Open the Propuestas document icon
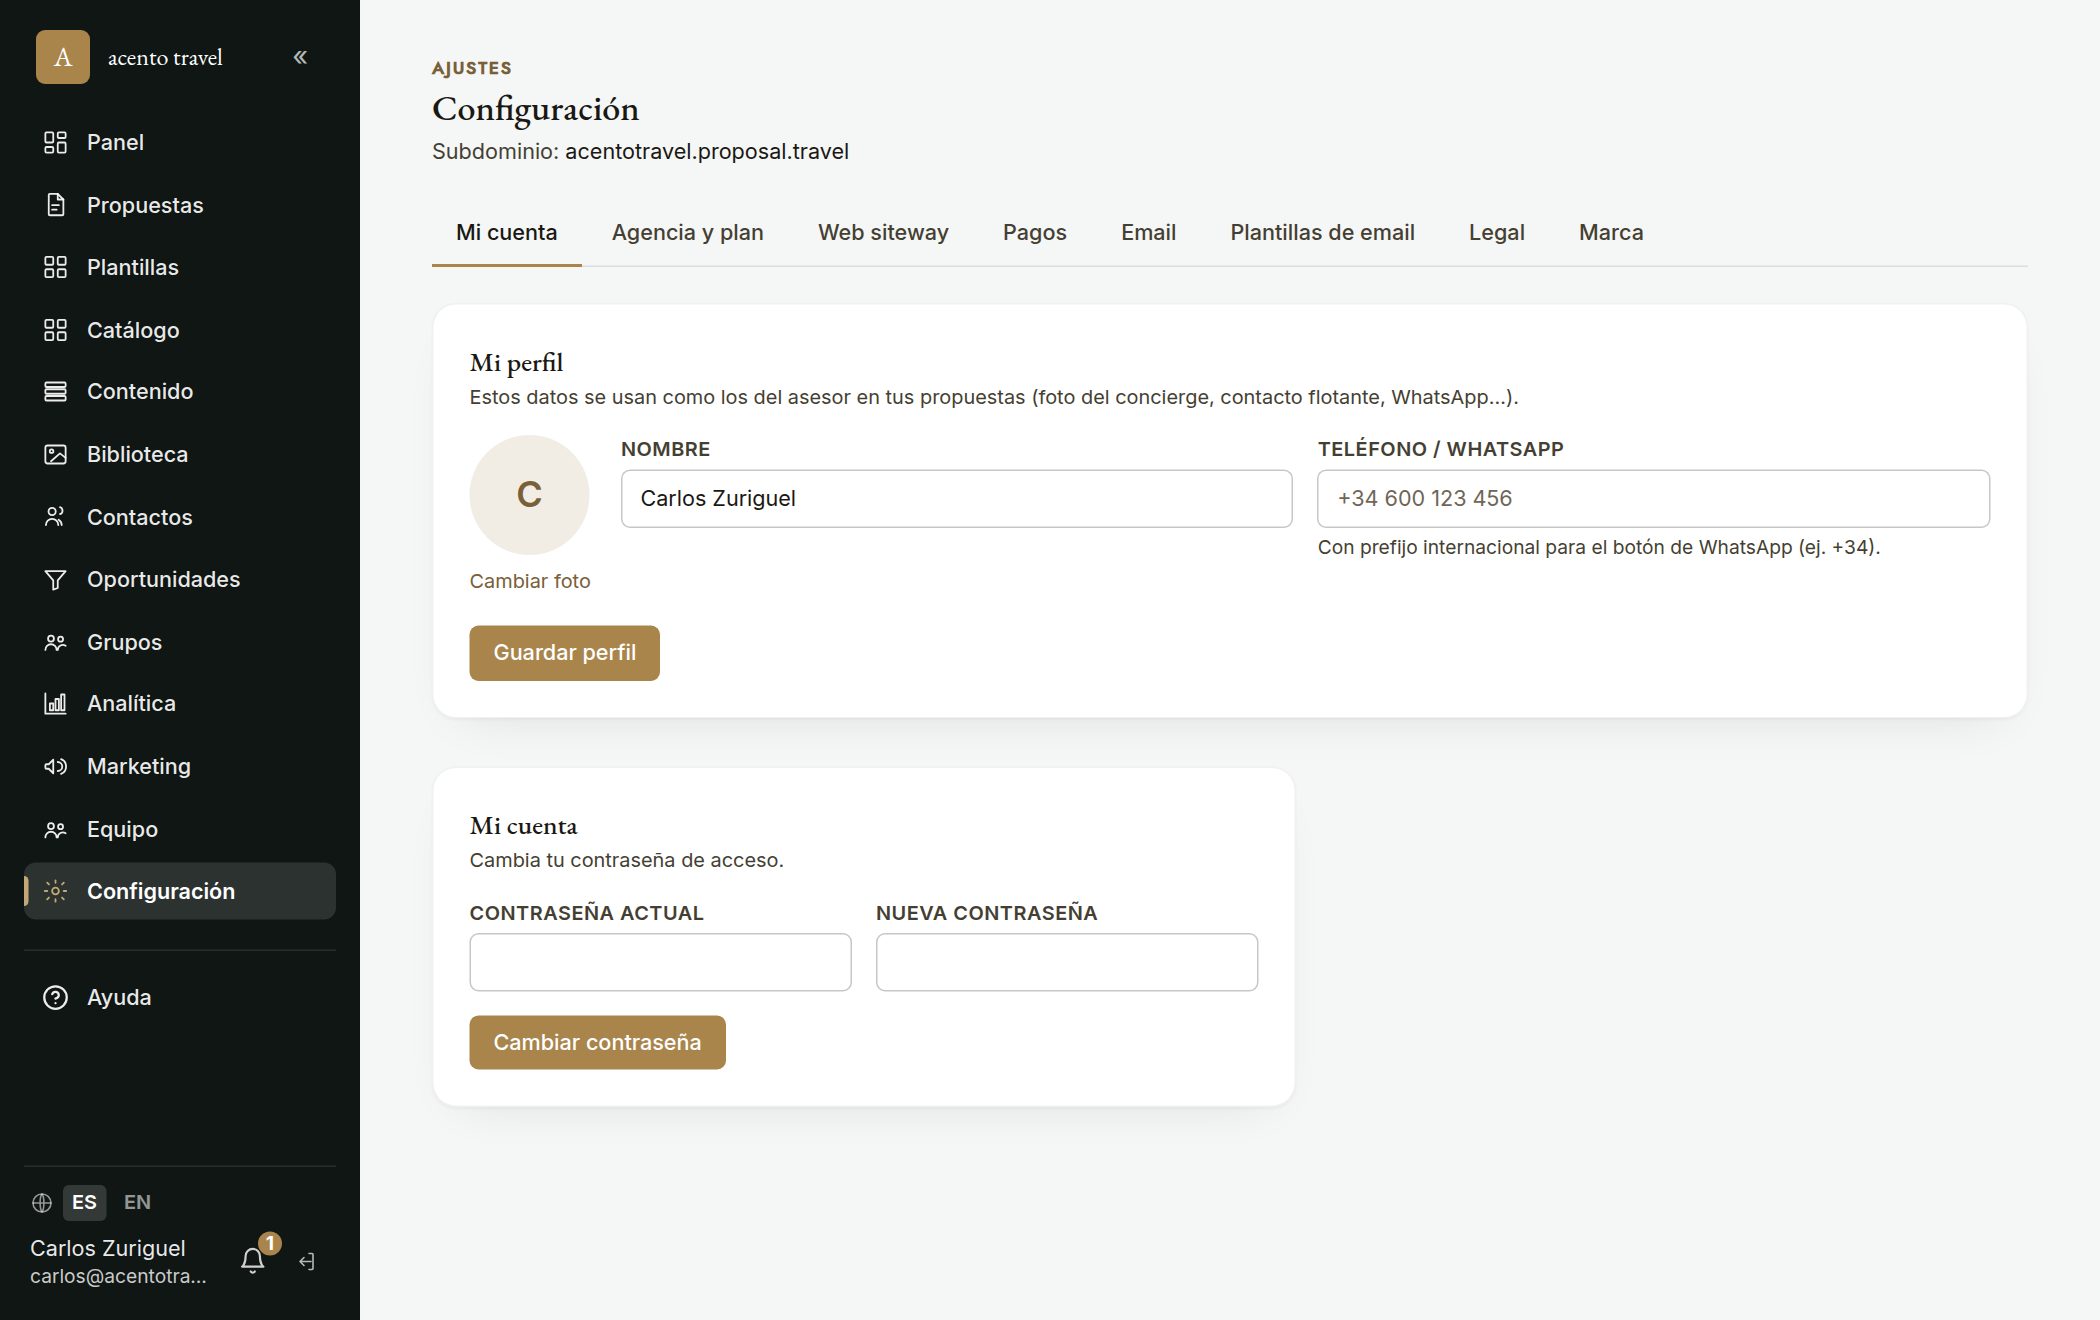Viewport: 2100px width, 1320px height. 56,205
